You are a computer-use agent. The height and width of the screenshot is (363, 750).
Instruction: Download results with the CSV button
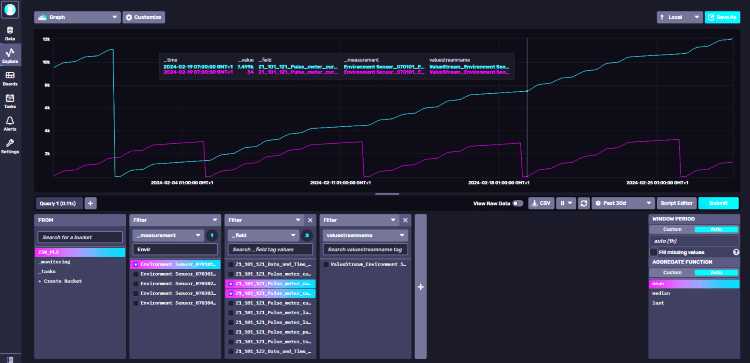[x=541, y=203]
